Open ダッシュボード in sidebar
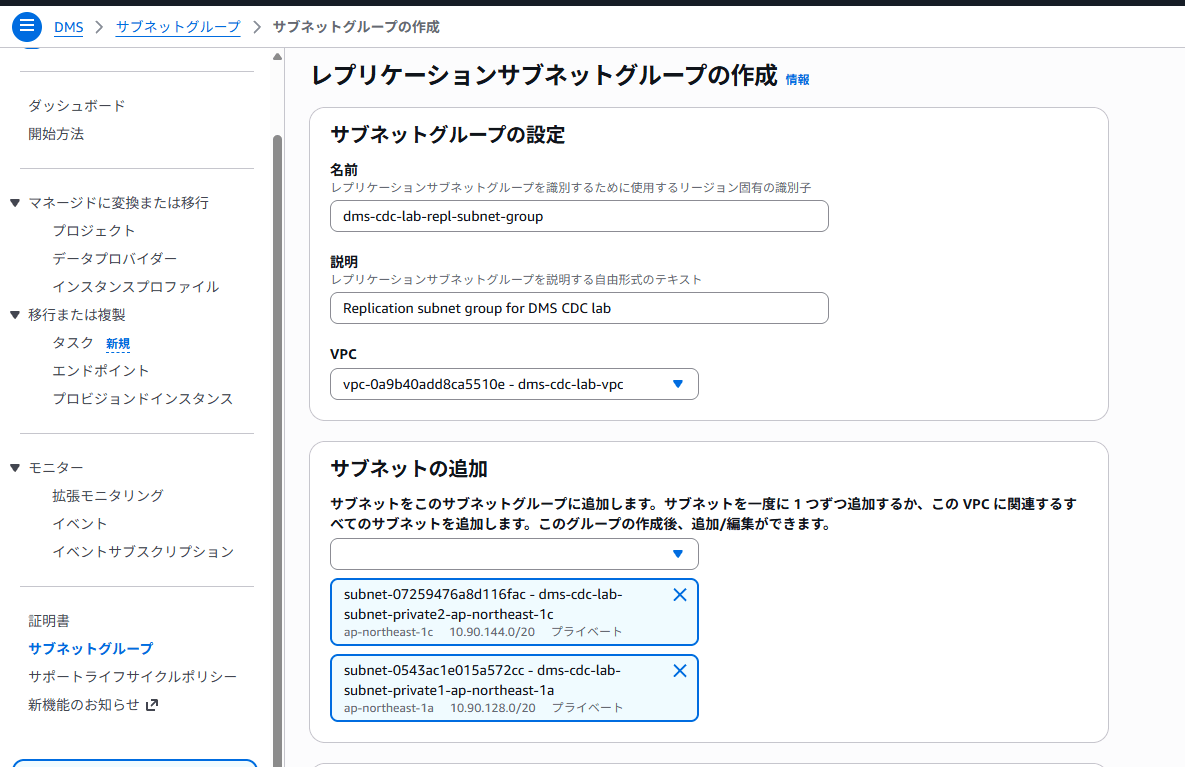Screen dimensions: 1185x767 (x=76, y=106)
